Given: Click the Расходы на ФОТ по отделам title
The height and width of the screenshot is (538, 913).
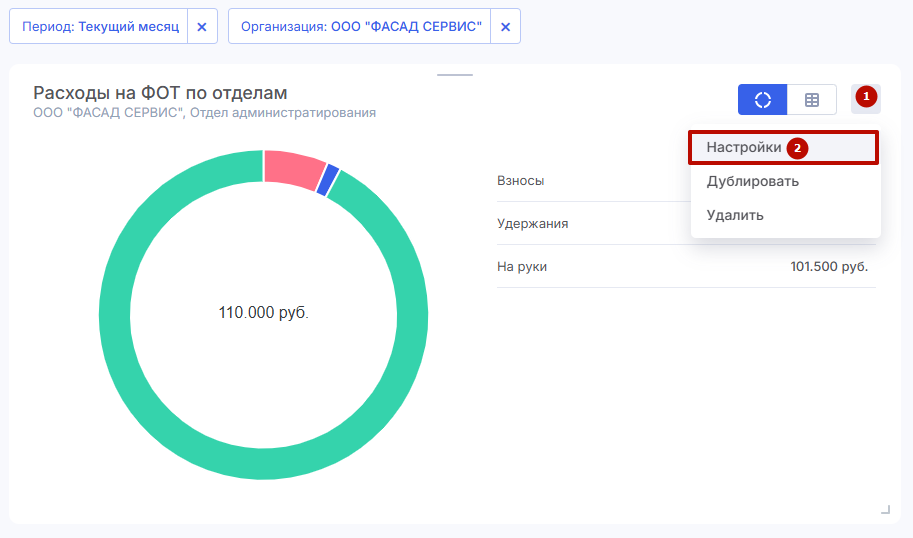Looking at the screenshot, I should (x=160, y=93).
